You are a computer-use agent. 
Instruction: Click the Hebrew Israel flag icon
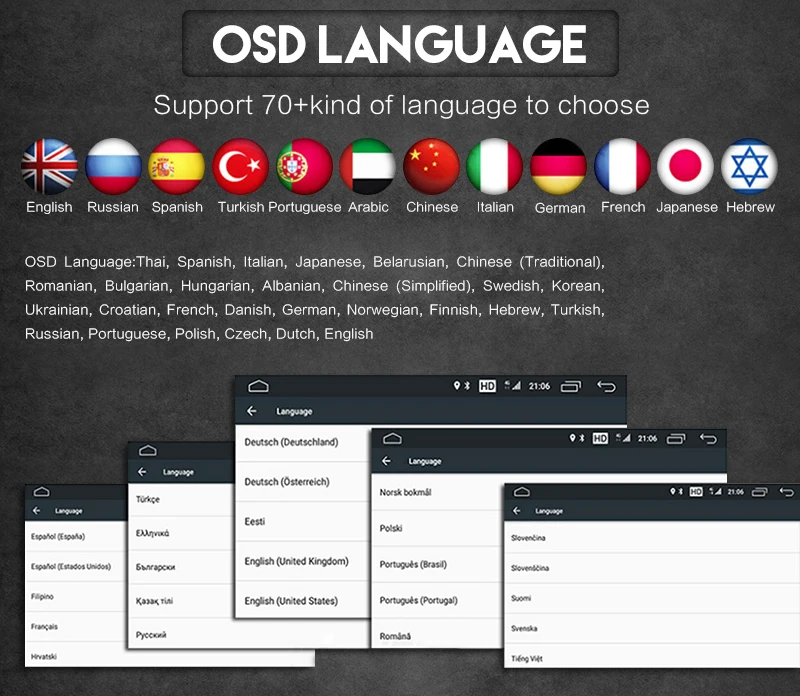(749, 166)
